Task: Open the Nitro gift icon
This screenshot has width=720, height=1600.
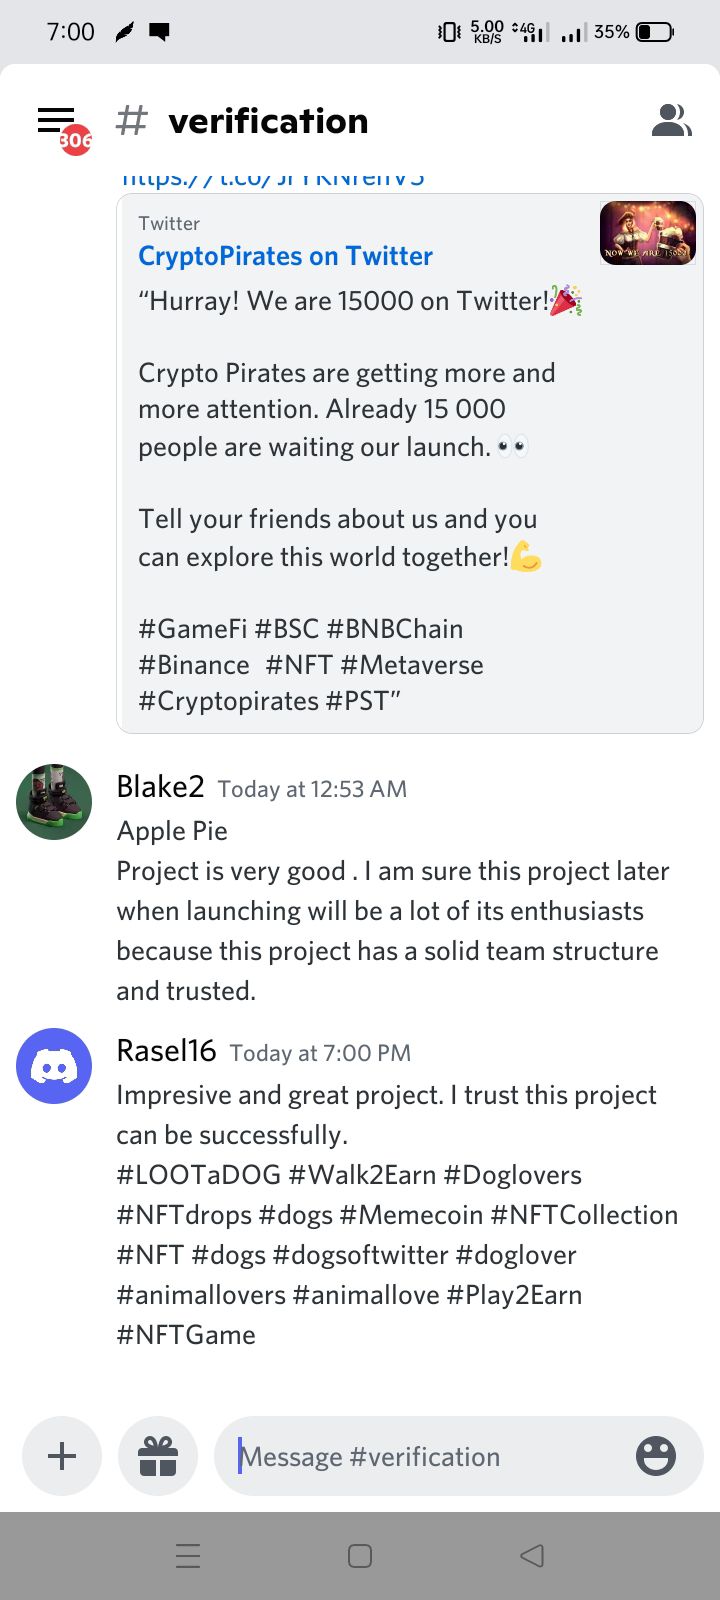Action: click(158, 1455)
